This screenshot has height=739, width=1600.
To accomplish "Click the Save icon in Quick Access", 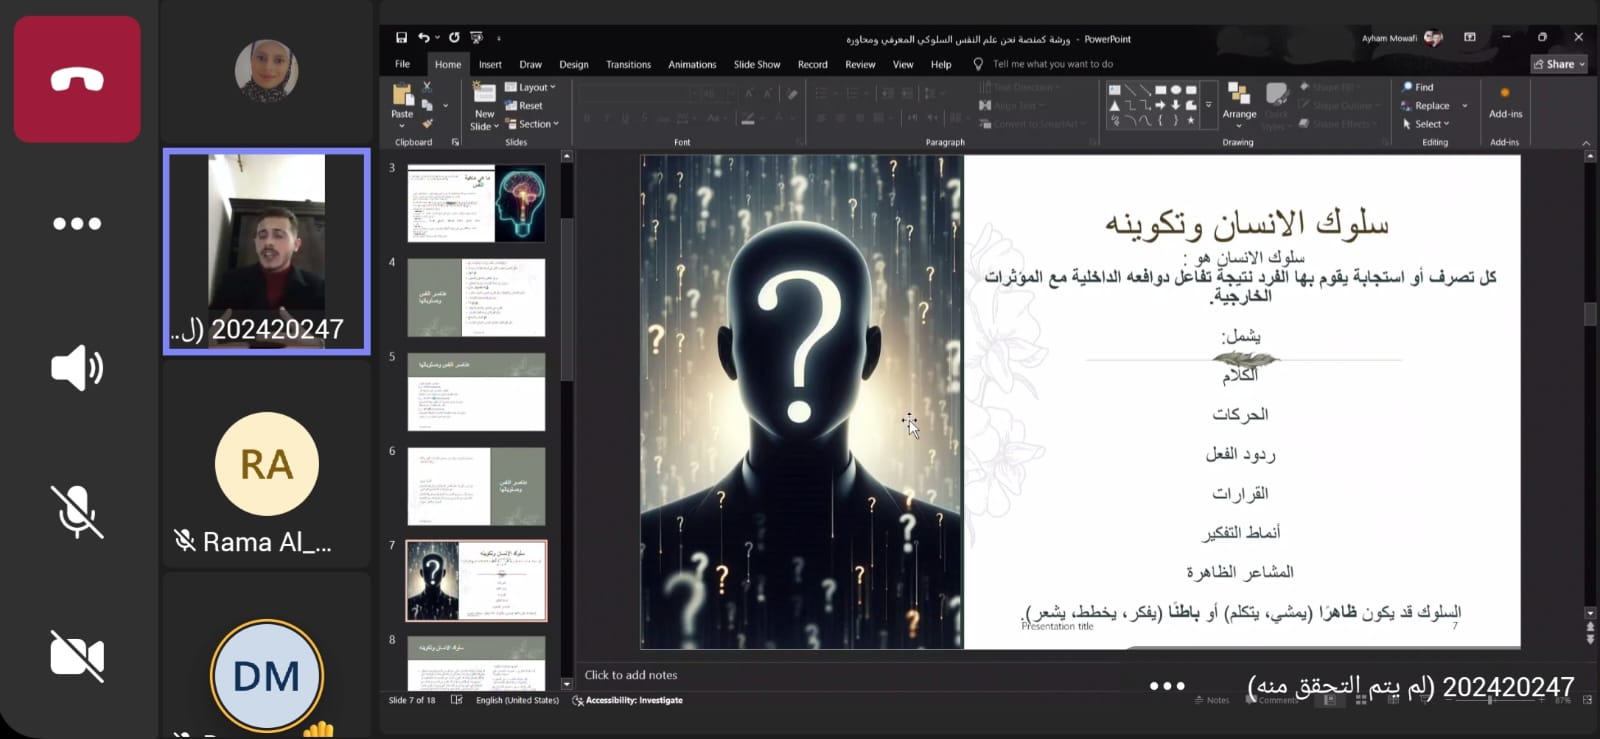I will point(401,38).
